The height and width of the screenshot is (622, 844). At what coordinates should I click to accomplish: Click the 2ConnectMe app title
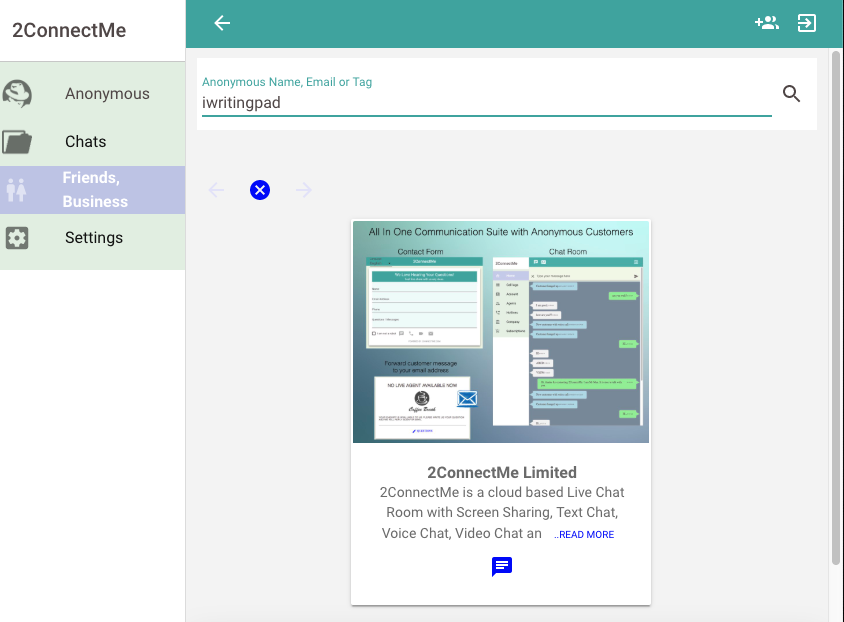pos(69,31)
